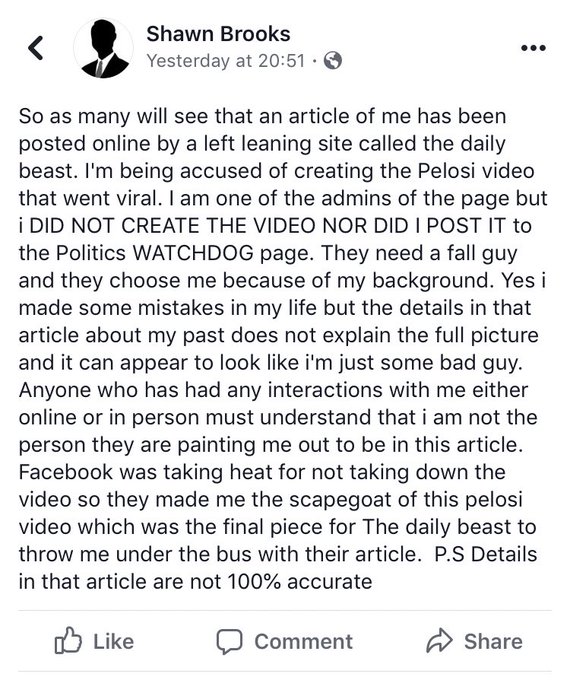Image resolution: width=570 pixels, height=680 pixels.
Task: Open the three-dot post options menu
Action: click(533, 48)
